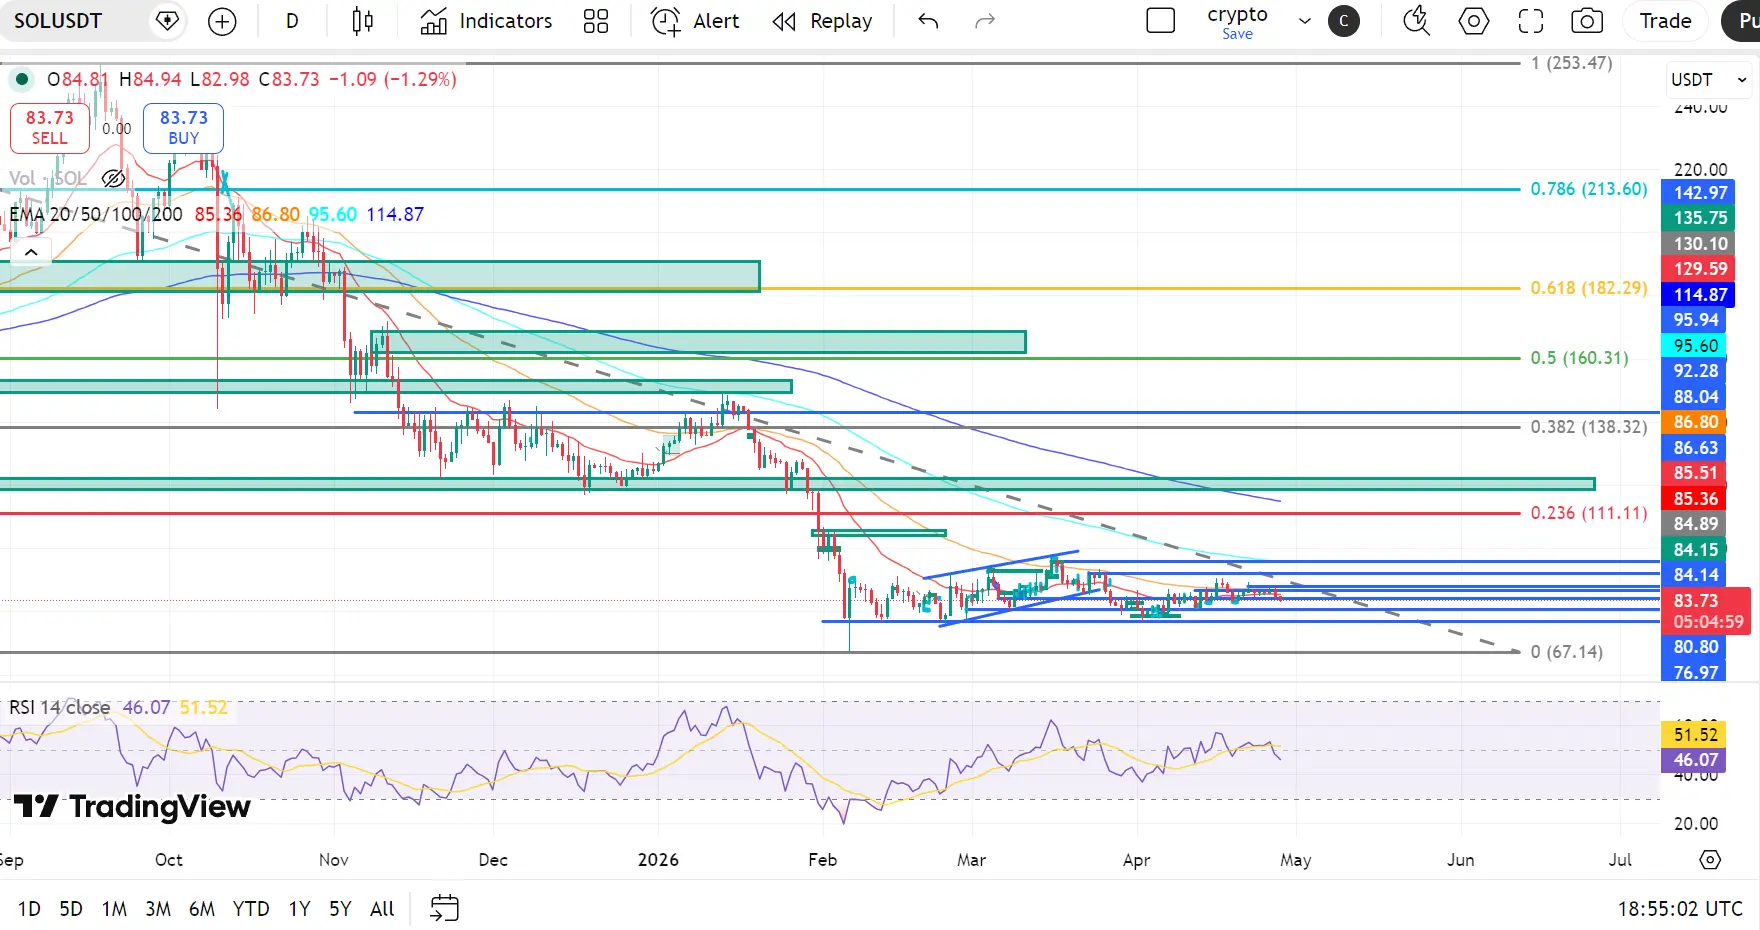Undo the last chart action
The height and width of the screenshot is (930, 1760).
click(928, 21)
